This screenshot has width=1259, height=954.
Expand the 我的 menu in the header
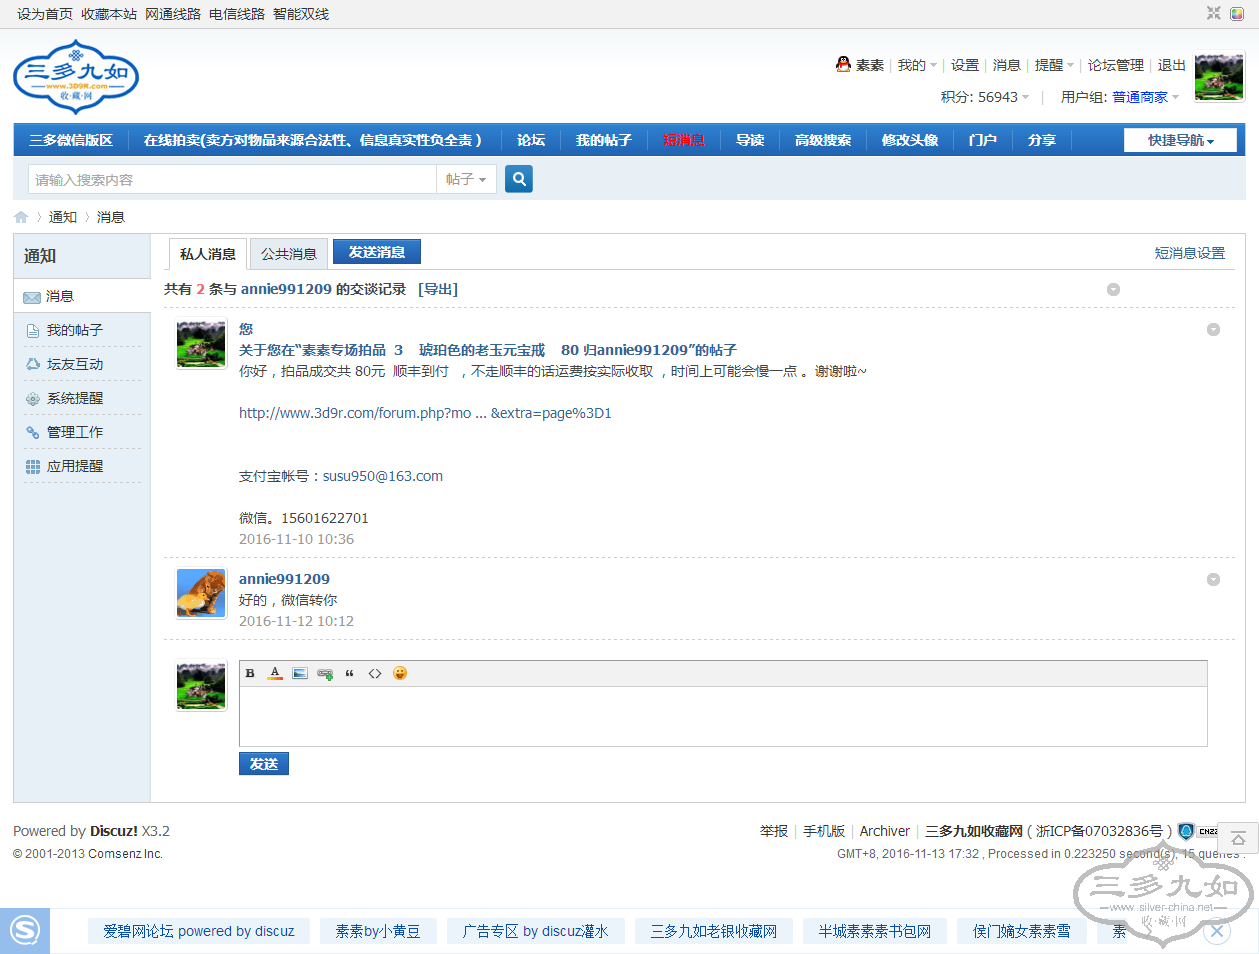point(917,65)
